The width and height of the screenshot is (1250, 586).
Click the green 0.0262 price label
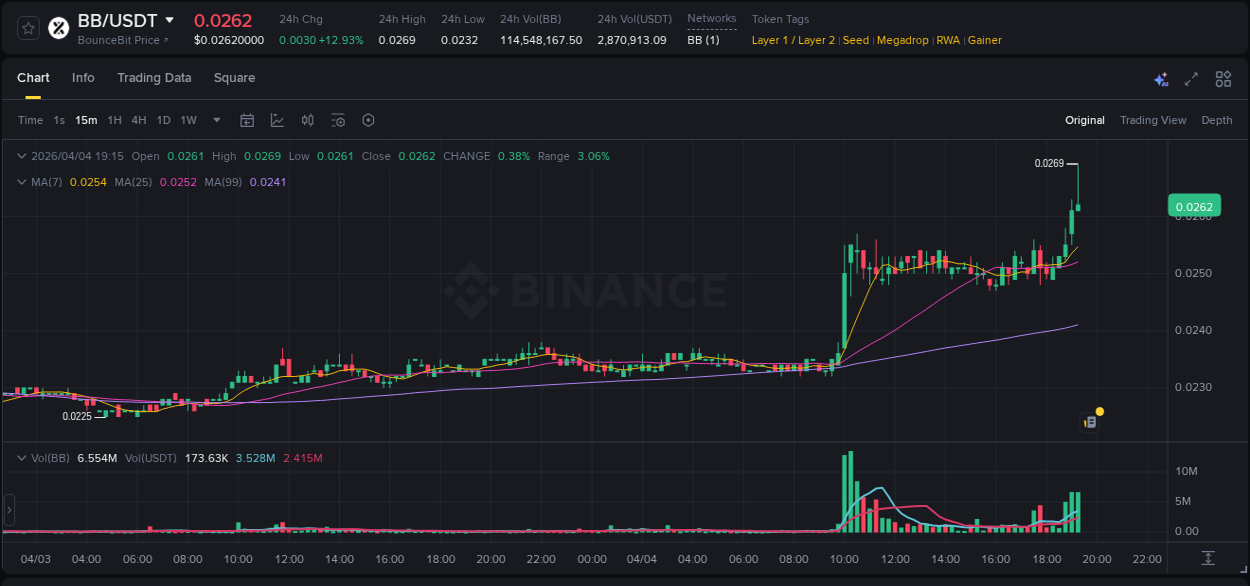click(x=1194, y=205)
